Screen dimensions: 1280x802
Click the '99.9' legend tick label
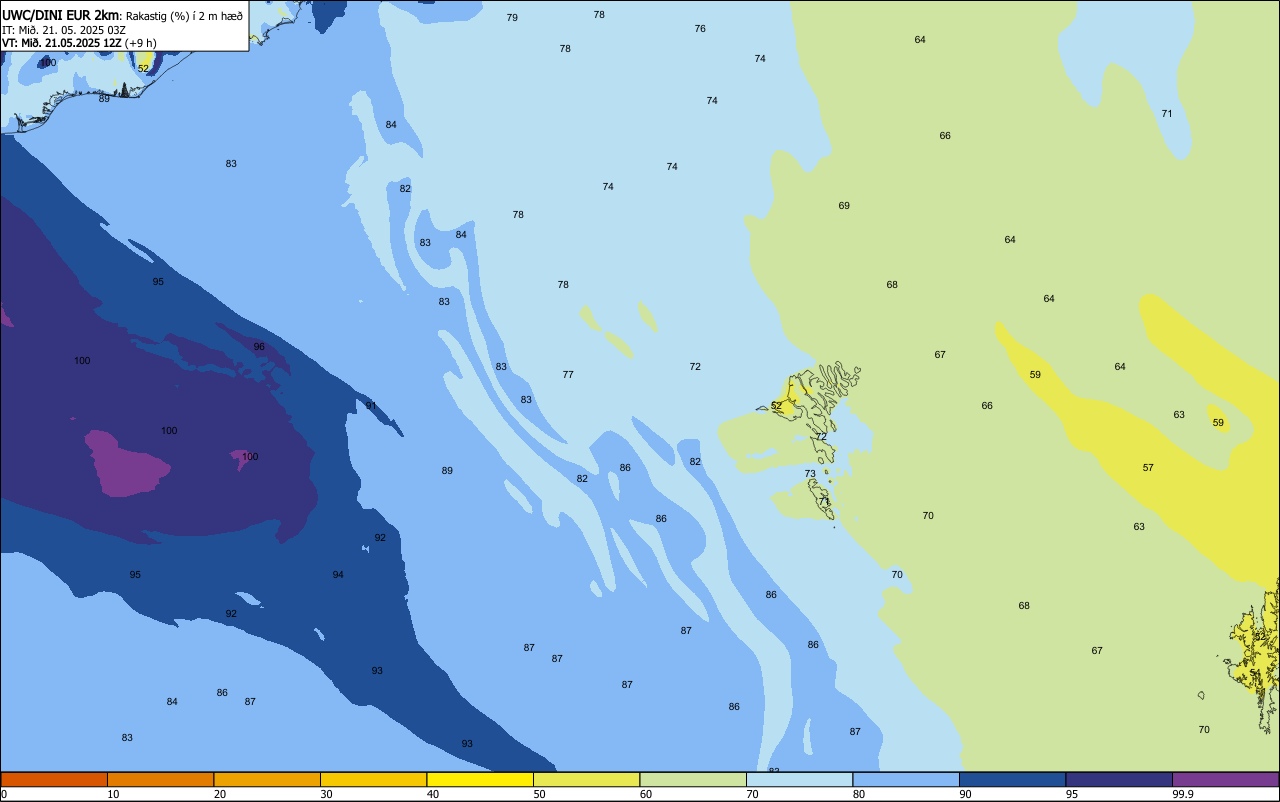click(x=1183, y=794)
